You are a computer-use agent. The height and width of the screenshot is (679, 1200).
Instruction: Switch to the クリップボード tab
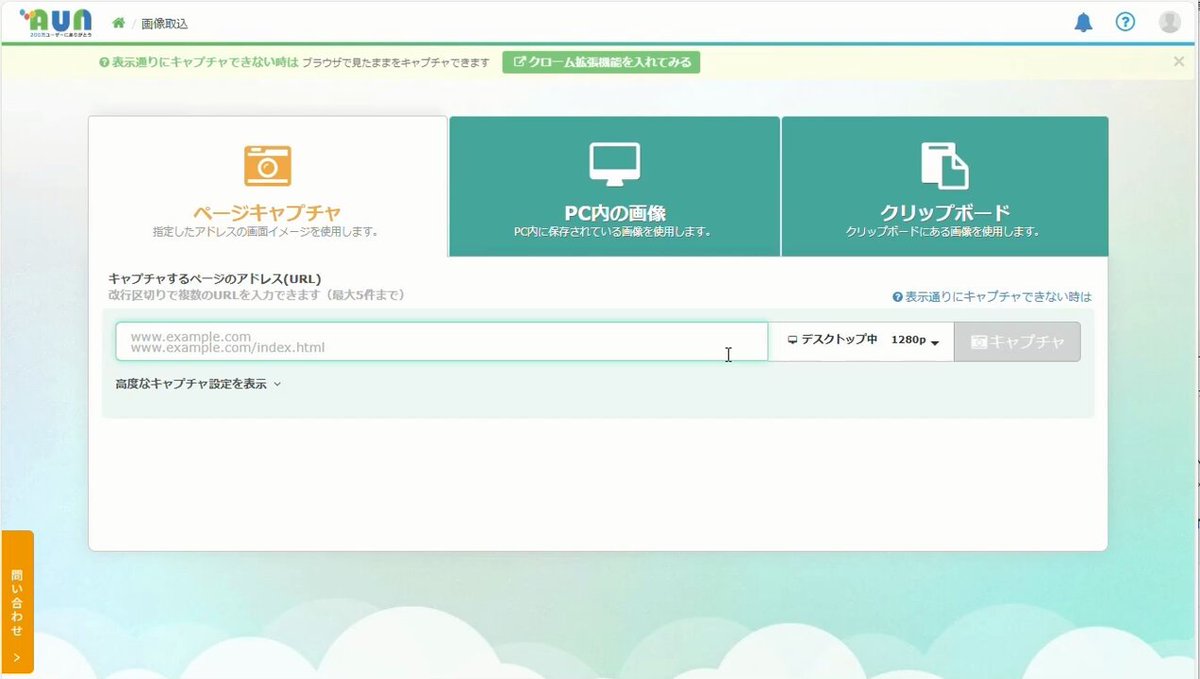(944, 186)
